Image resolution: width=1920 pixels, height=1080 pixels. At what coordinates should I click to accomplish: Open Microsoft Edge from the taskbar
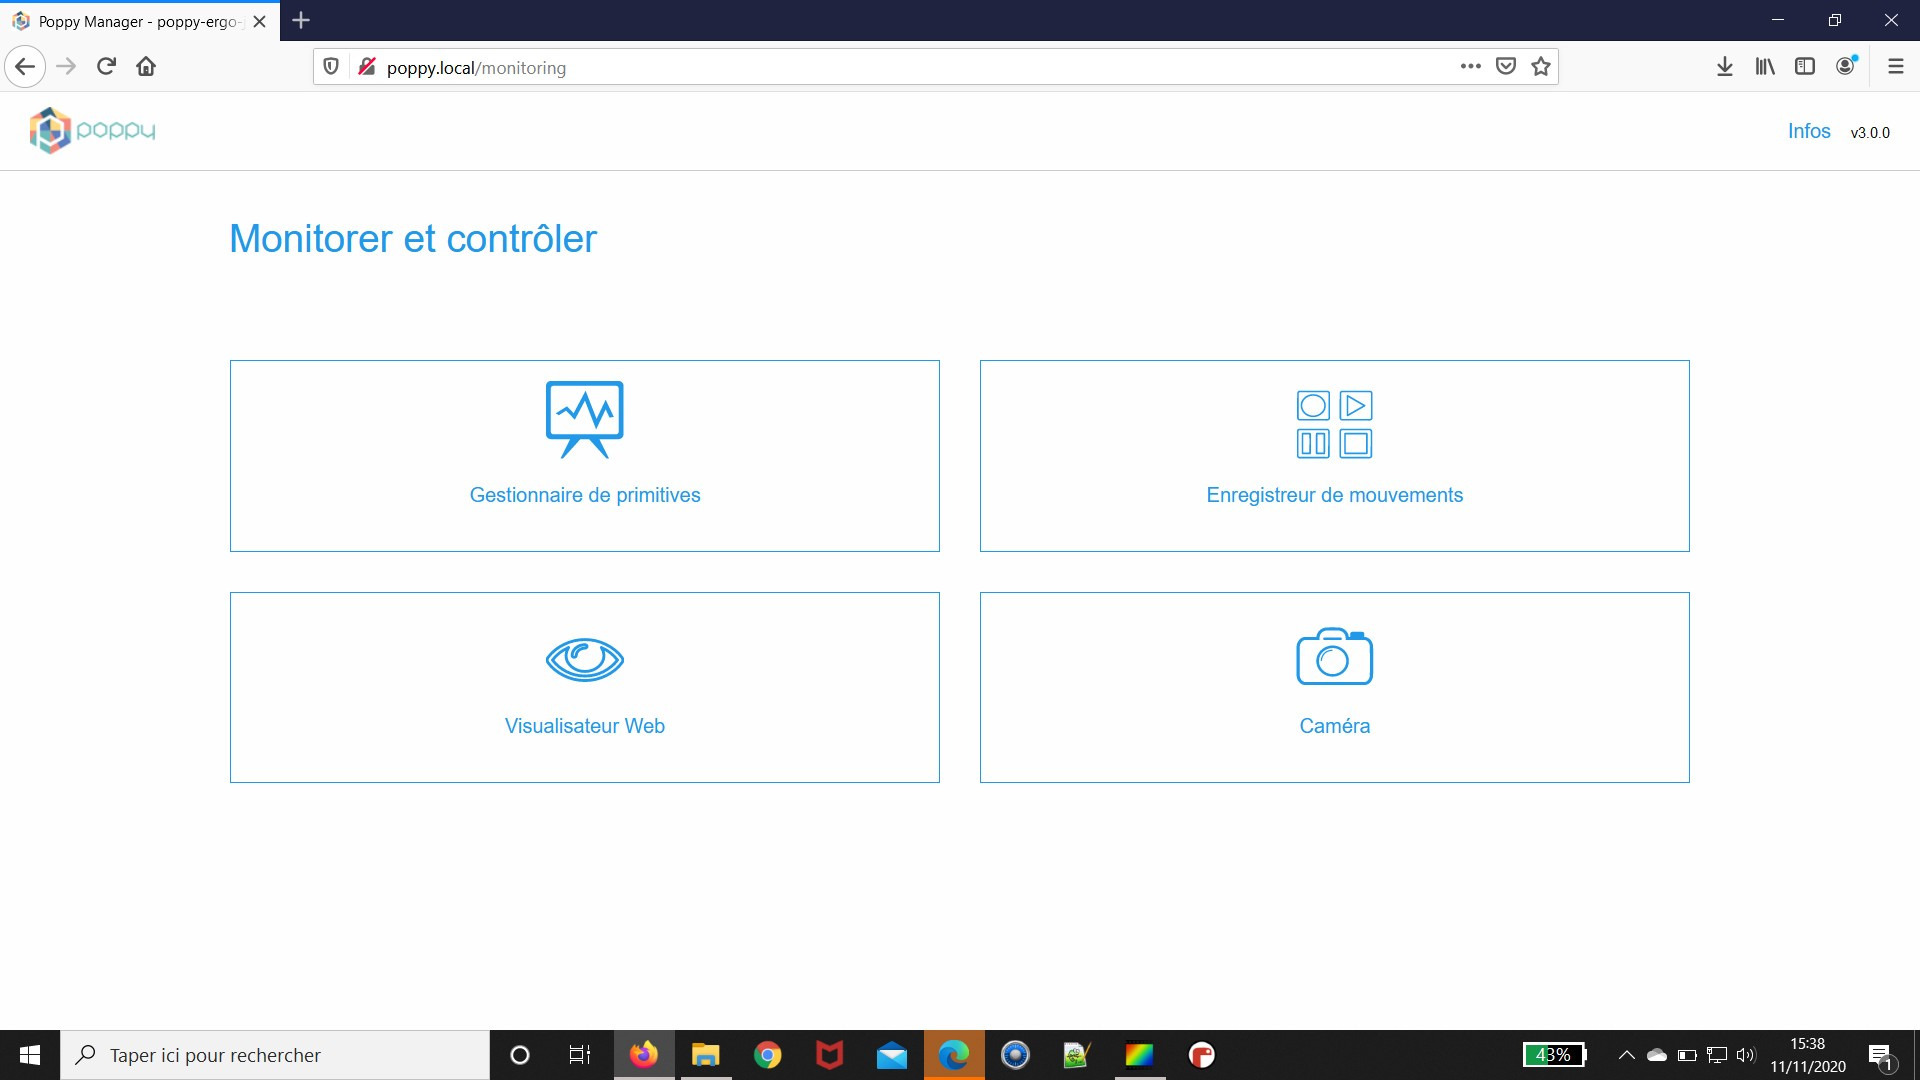point(954,1055)
